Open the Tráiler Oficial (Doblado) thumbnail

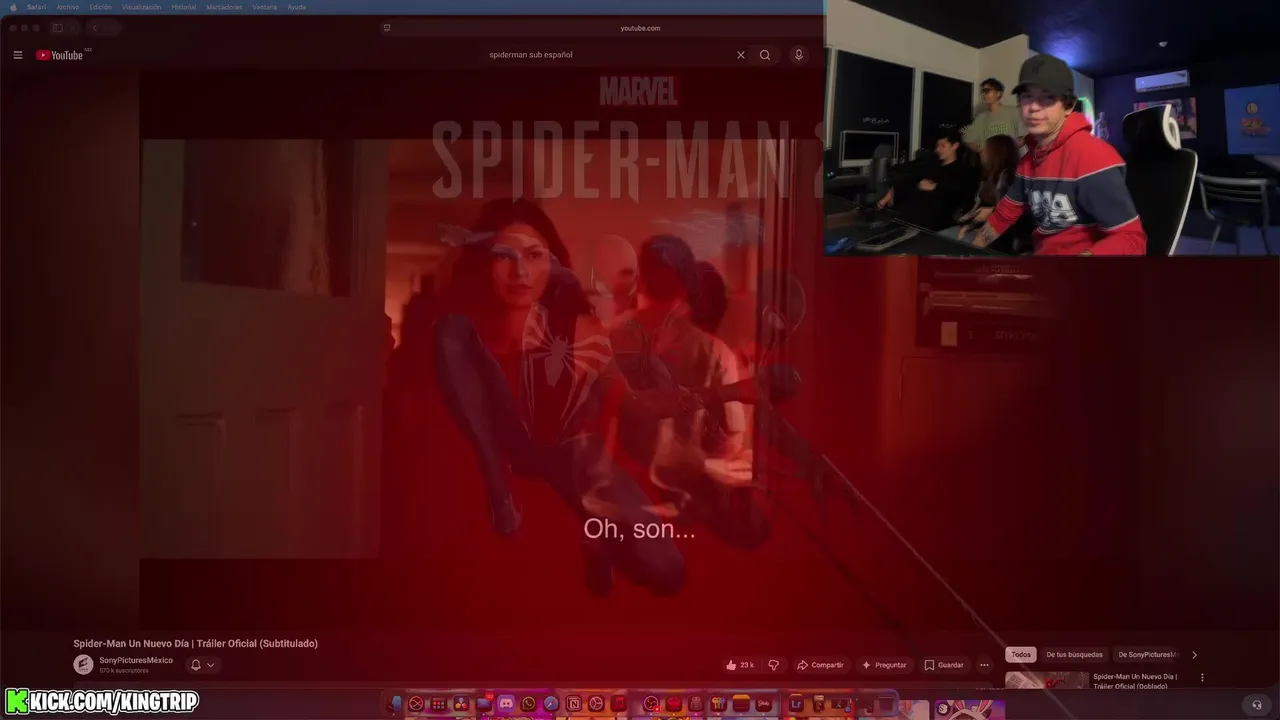point(1047,681)
